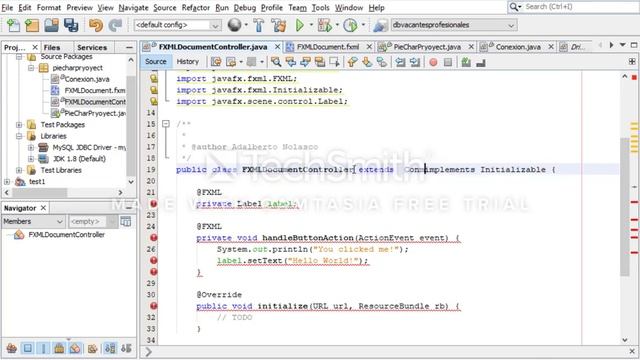Screen dimensions: 640x360
Task: Toggle Show Static Members filter in Navigator
Action: 43,348
